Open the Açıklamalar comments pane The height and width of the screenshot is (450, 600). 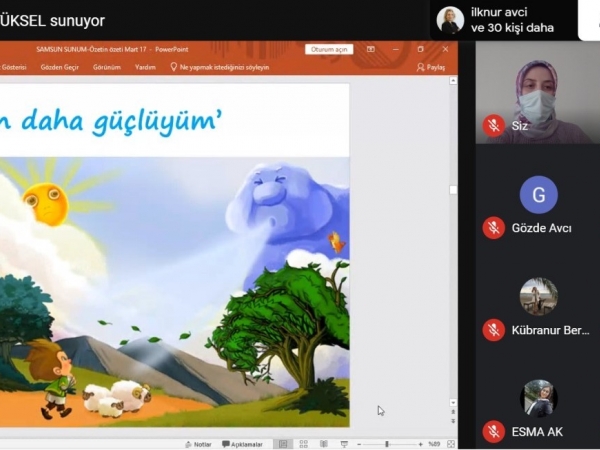coord(243,444)
